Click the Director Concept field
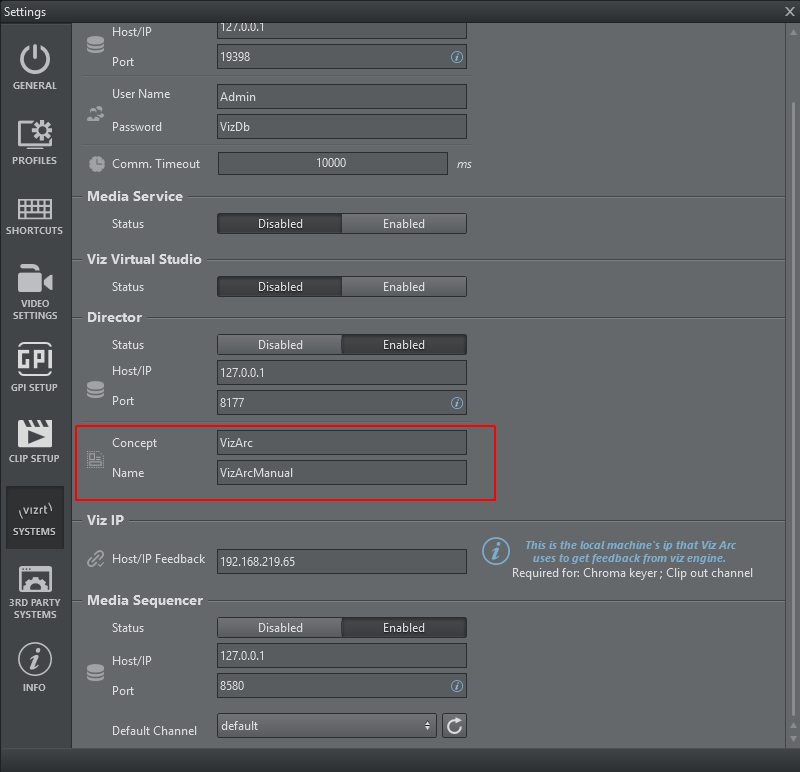800x772 pixels. (342, 443)
